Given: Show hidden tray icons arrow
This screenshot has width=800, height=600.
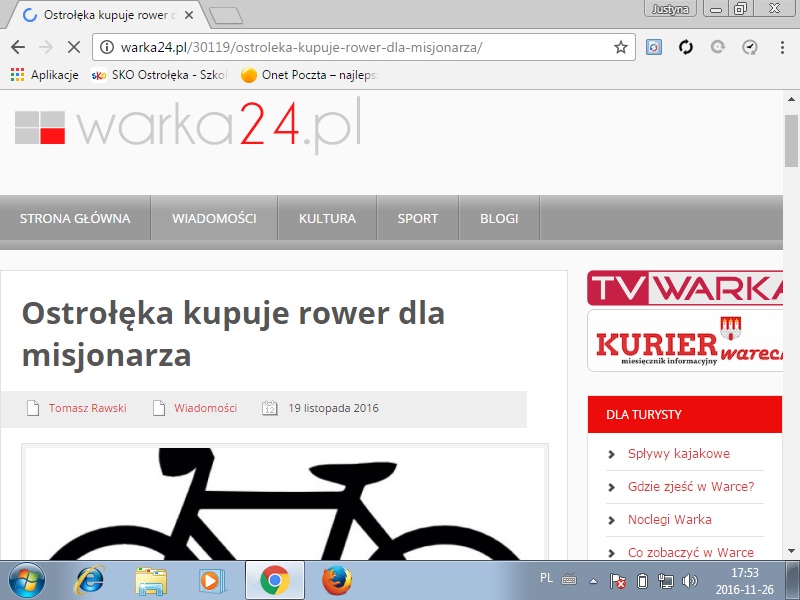Looking at the screenshot, I should click(593, 581).
